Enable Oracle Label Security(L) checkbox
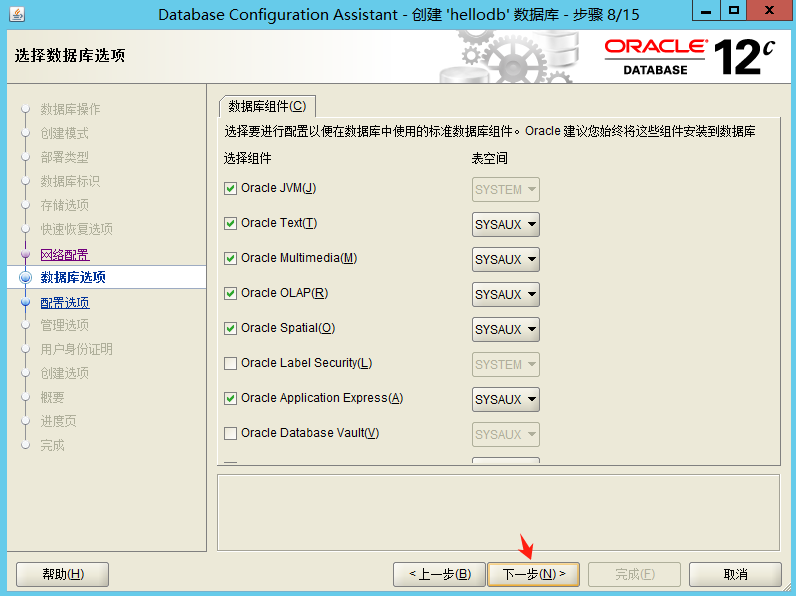 (x=230, y=363)
